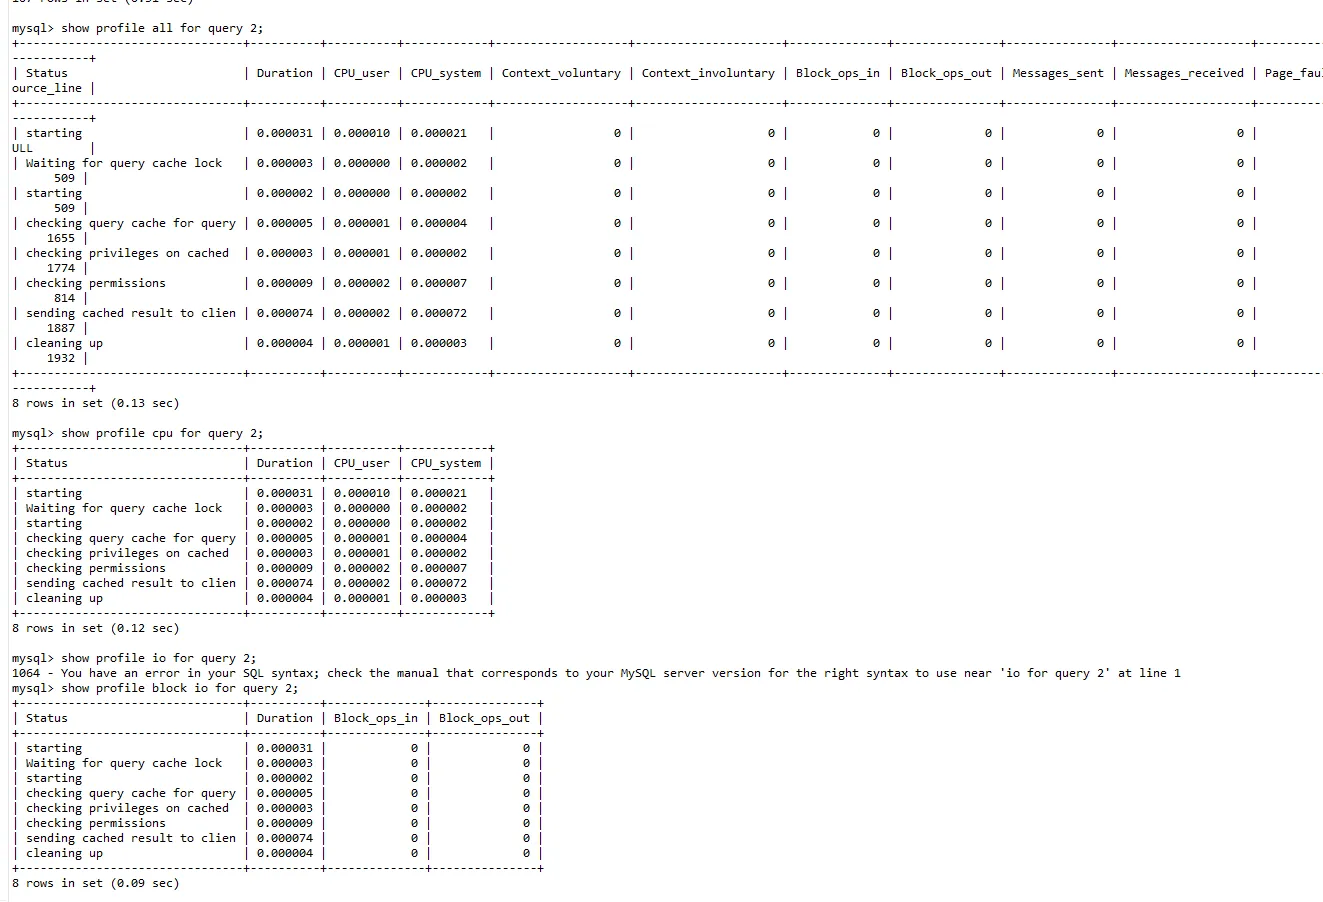Click the '8 rows in set (0.12 sec)' line

pos(95,628)
